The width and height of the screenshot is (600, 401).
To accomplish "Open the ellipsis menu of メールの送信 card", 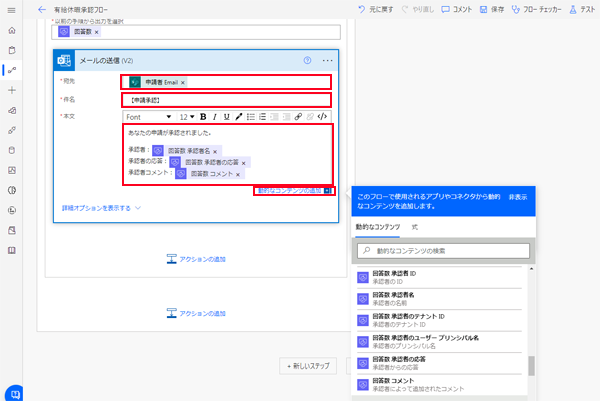I will [x=328, y=60].
